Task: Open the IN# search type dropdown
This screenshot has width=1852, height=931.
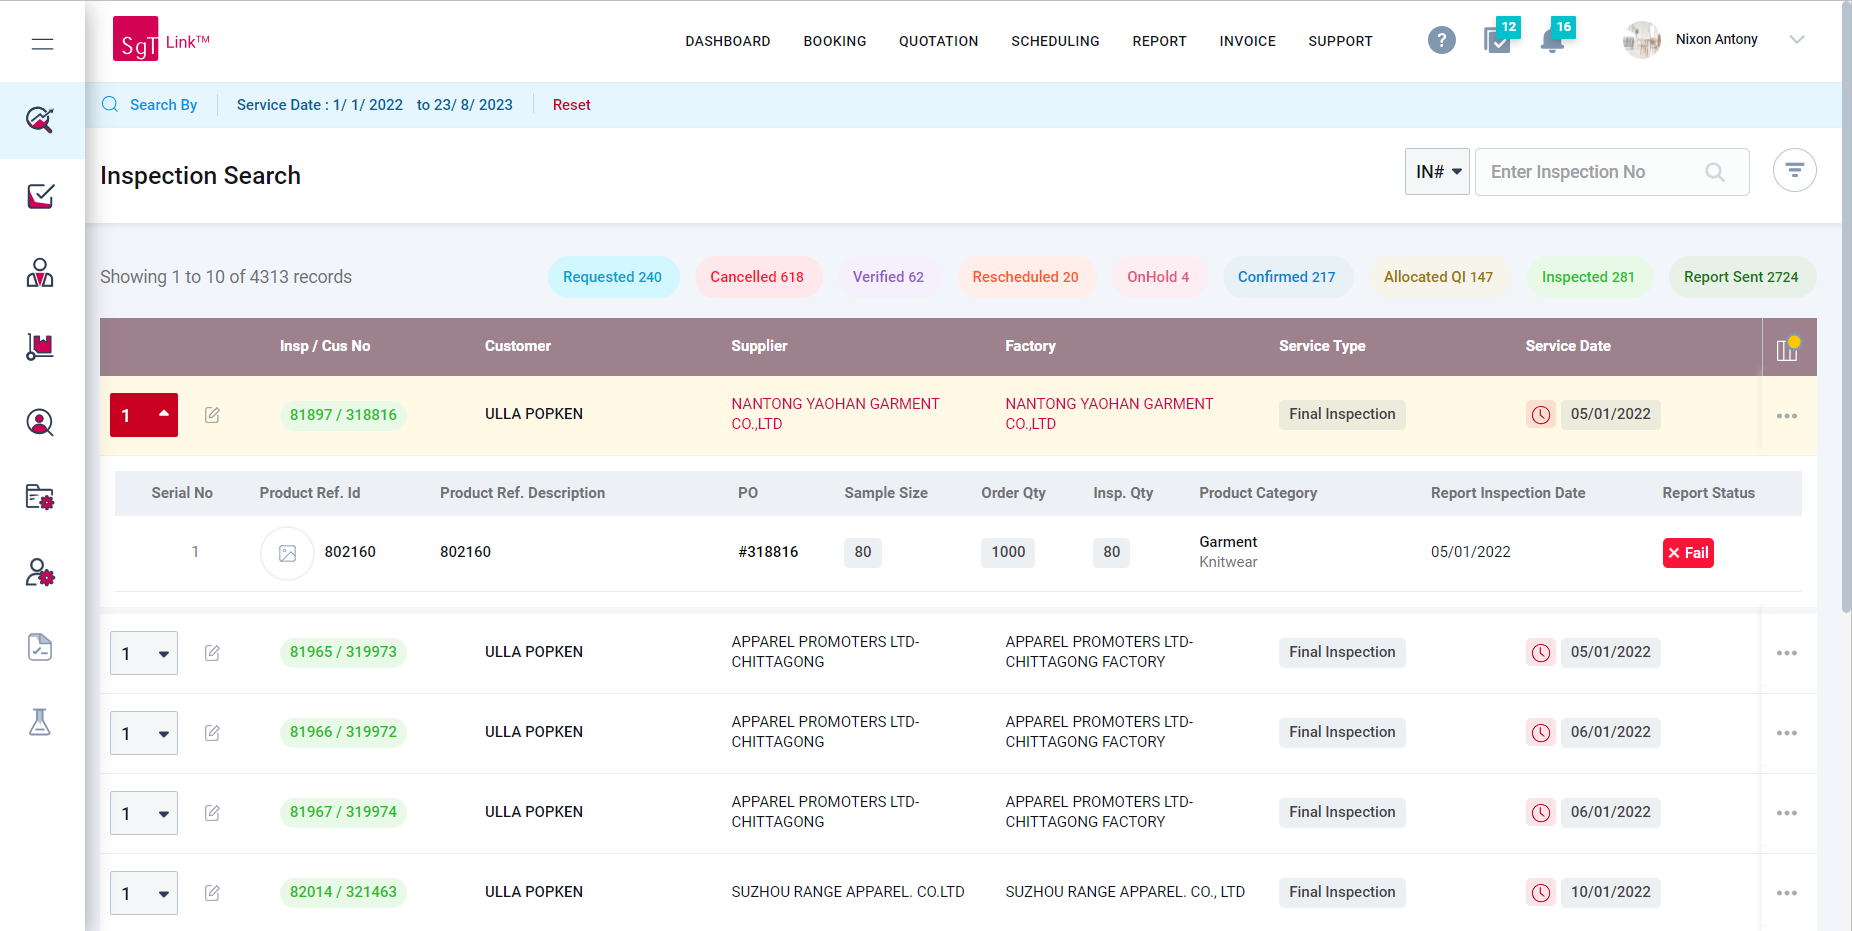Action: pyautogui.click(x=1437, y=172)
